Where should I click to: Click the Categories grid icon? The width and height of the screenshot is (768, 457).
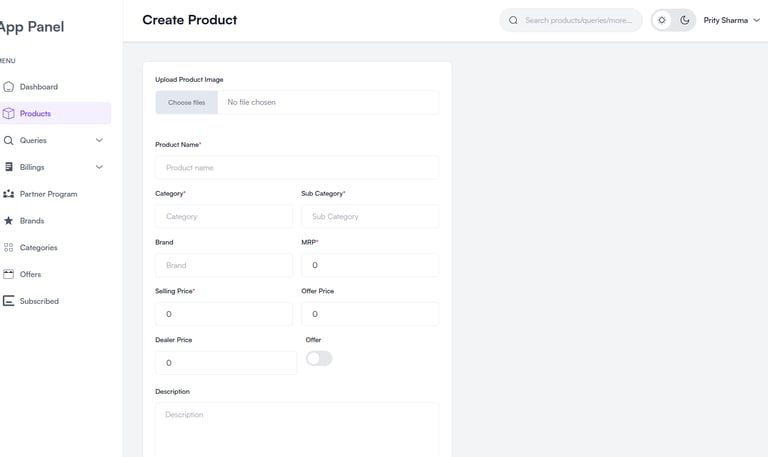click(x=9, y=247)
